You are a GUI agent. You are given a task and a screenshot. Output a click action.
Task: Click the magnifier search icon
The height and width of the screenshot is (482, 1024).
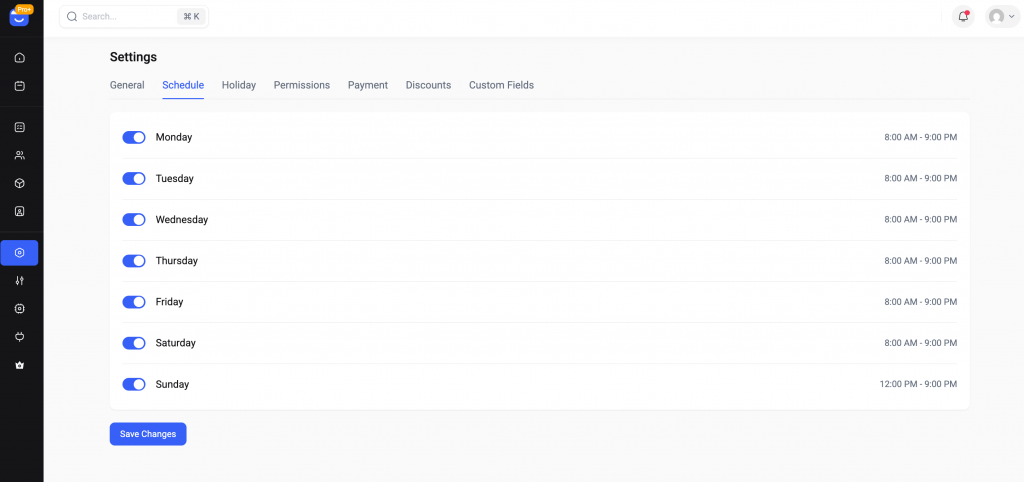72,16
